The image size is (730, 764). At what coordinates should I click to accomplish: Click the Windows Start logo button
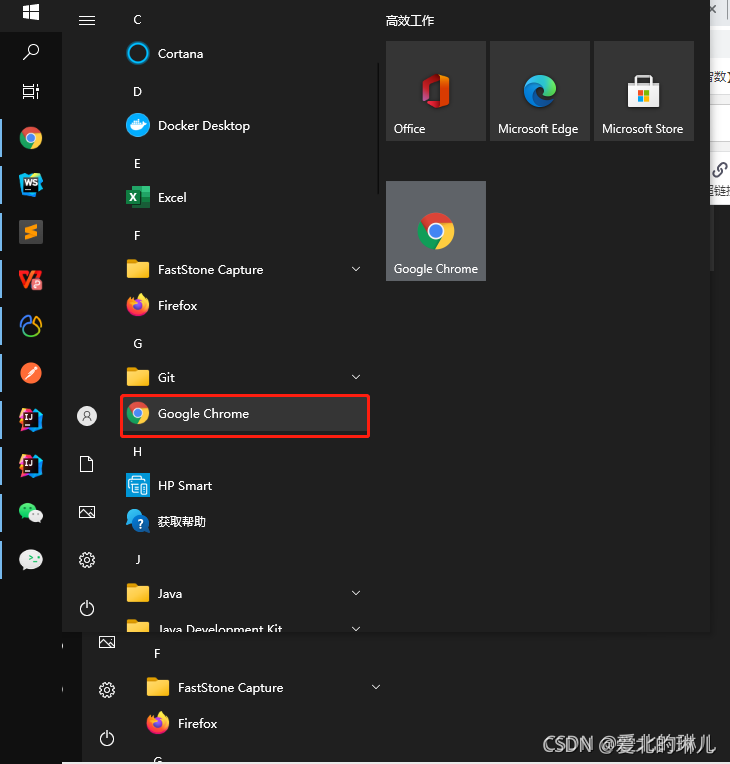click(x=31, y=12)
